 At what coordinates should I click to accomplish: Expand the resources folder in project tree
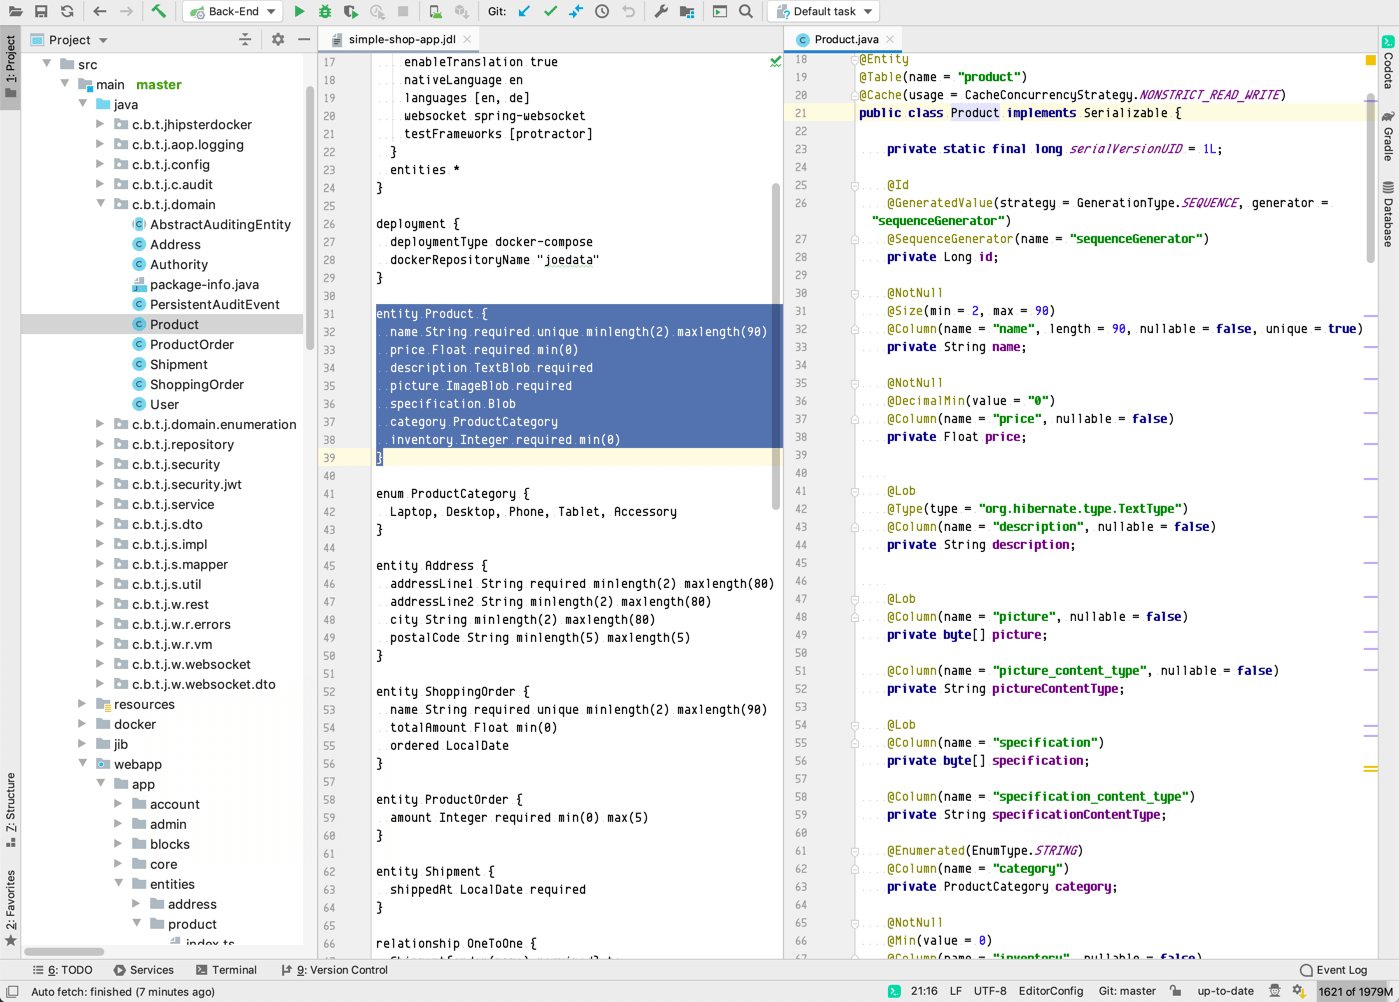pos(84,704)
